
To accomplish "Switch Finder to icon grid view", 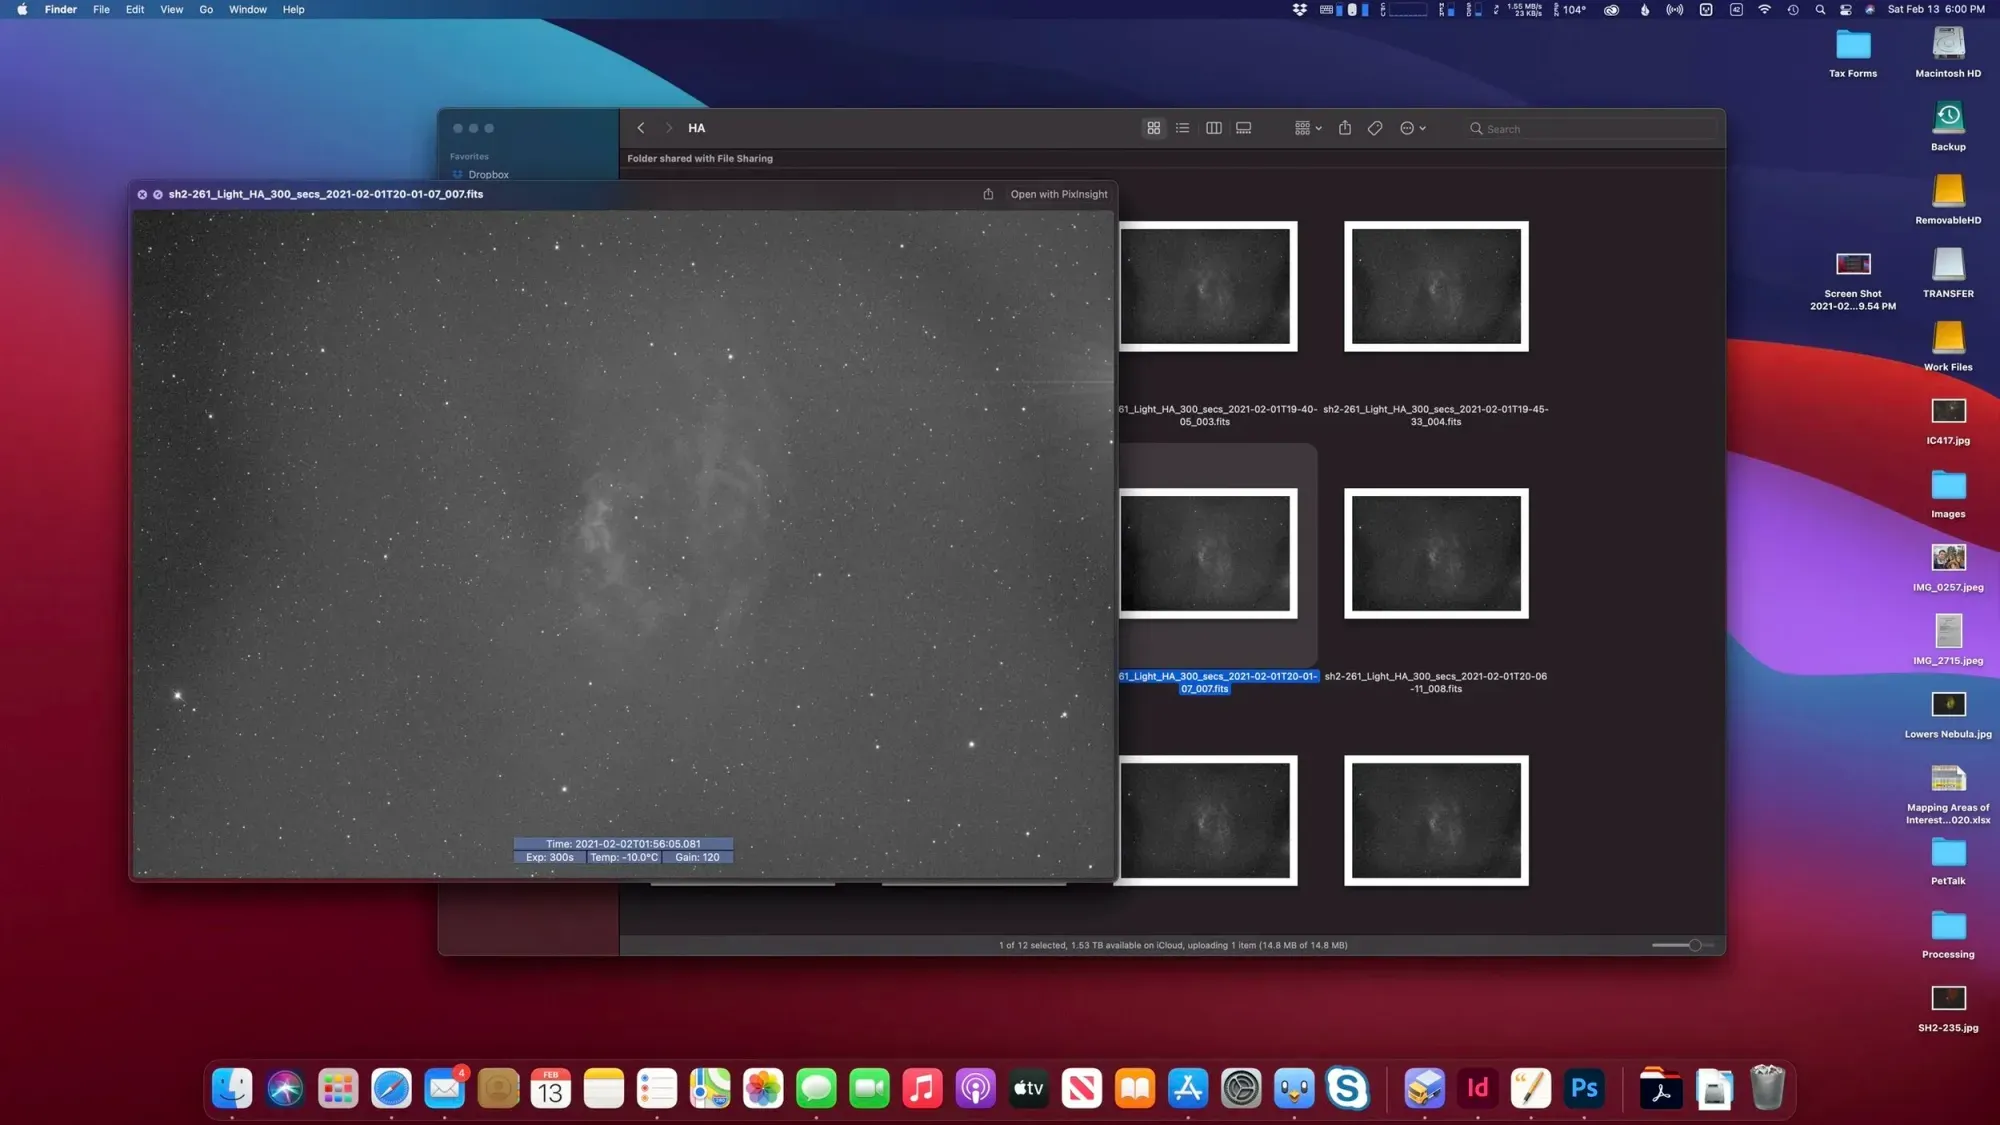I will tap(1153, 128).
